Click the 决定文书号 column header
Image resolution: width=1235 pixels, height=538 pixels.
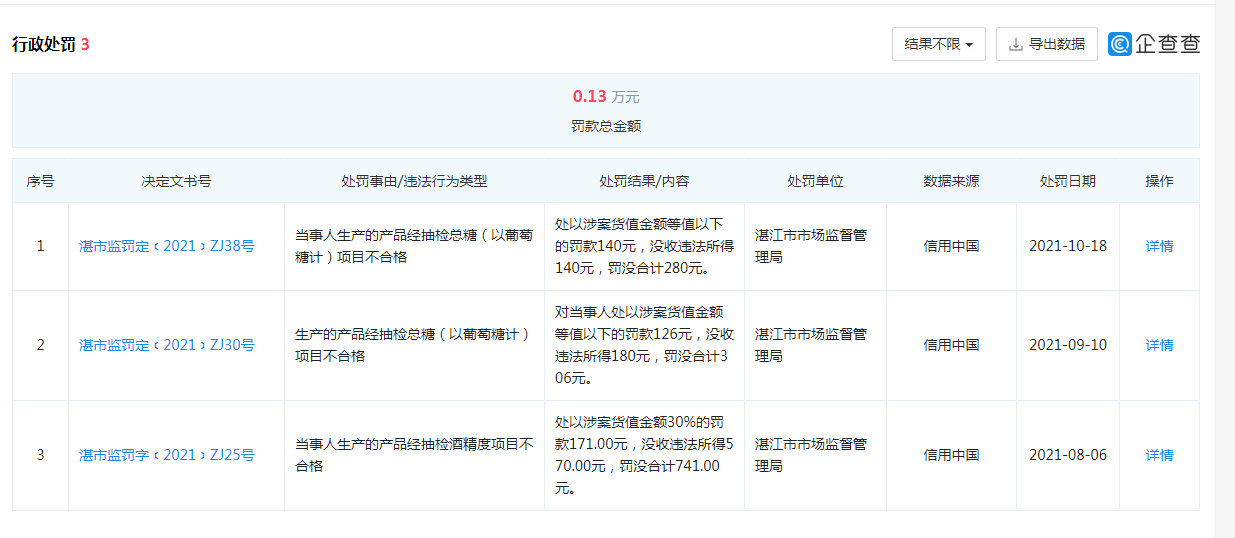click(176, 181)
